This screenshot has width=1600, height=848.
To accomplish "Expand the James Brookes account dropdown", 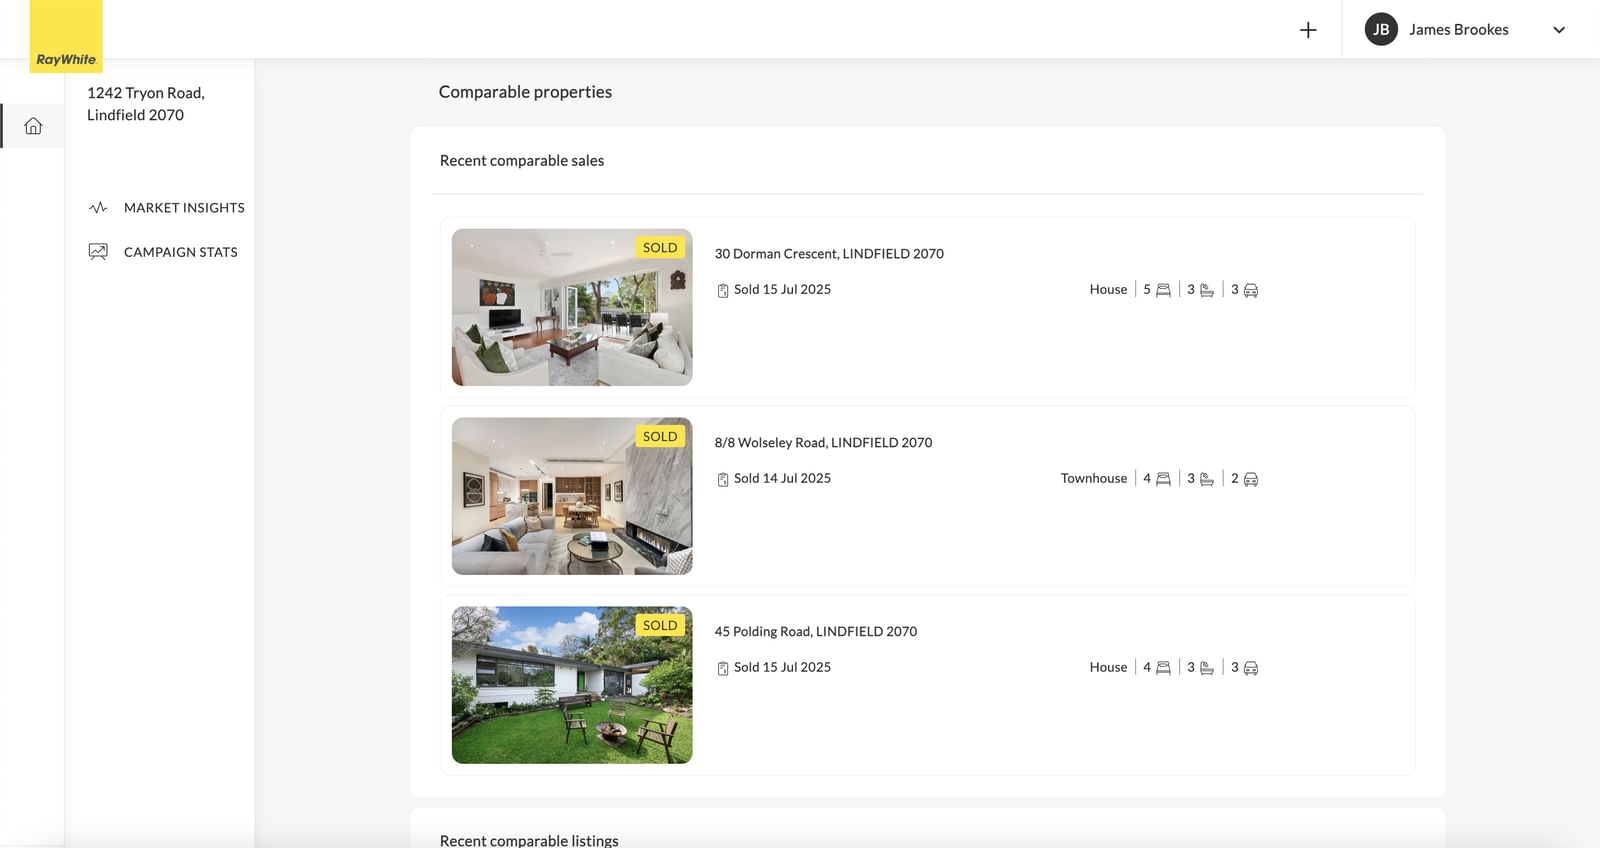I will click(x=1558, y=30).
